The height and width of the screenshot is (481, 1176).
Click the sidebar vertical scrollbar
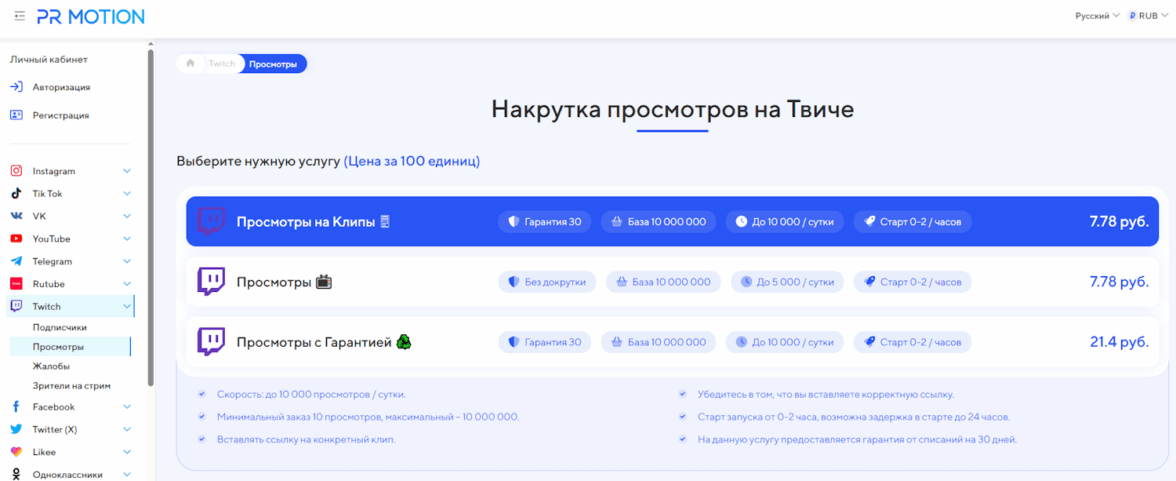point(151,220)
